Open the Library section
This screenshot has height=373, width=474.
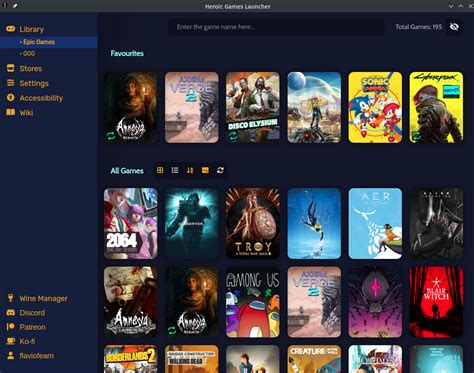pyautogui.click(x=31, y=29)
